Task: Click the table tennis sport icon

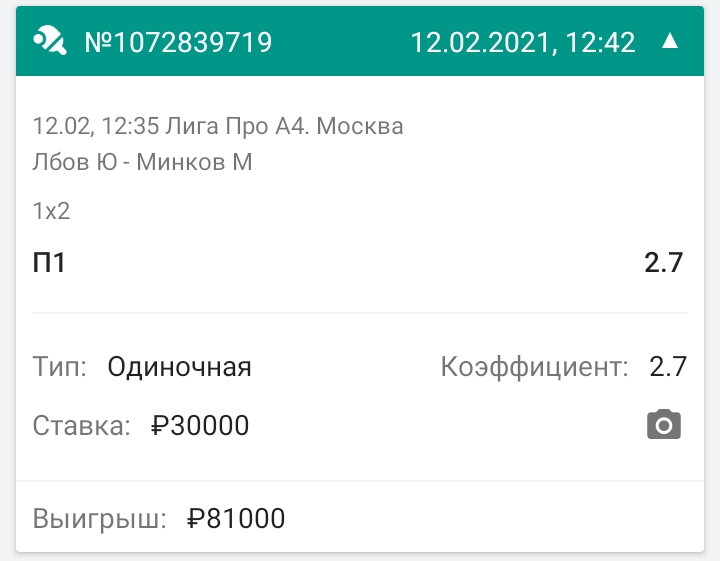Action: tap(50, 41)
